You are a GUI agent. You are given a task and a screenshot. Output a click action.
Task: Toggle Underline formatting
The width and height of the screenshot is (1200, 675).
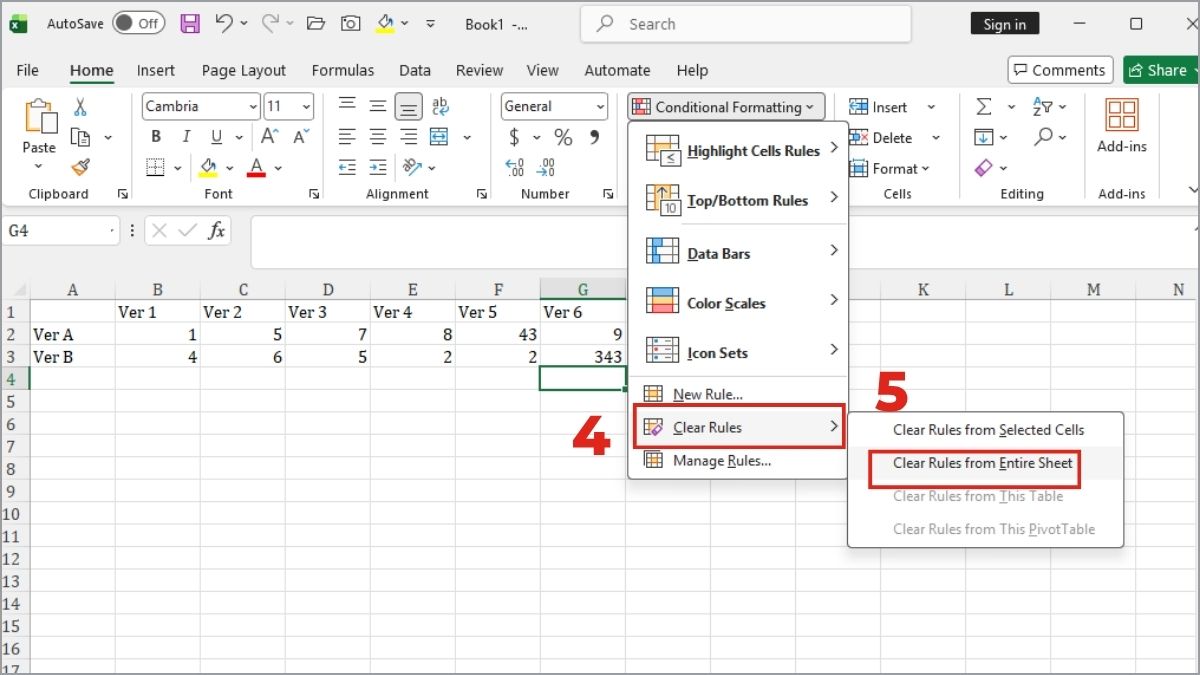tap(214, 137)
